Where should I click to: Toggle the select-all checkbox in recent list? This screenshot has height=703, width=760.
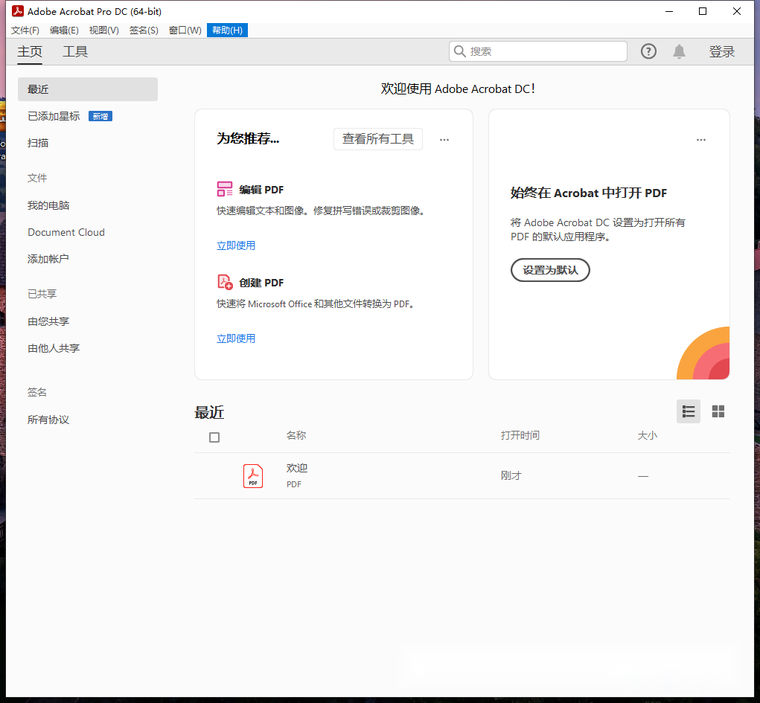[214, 437]
